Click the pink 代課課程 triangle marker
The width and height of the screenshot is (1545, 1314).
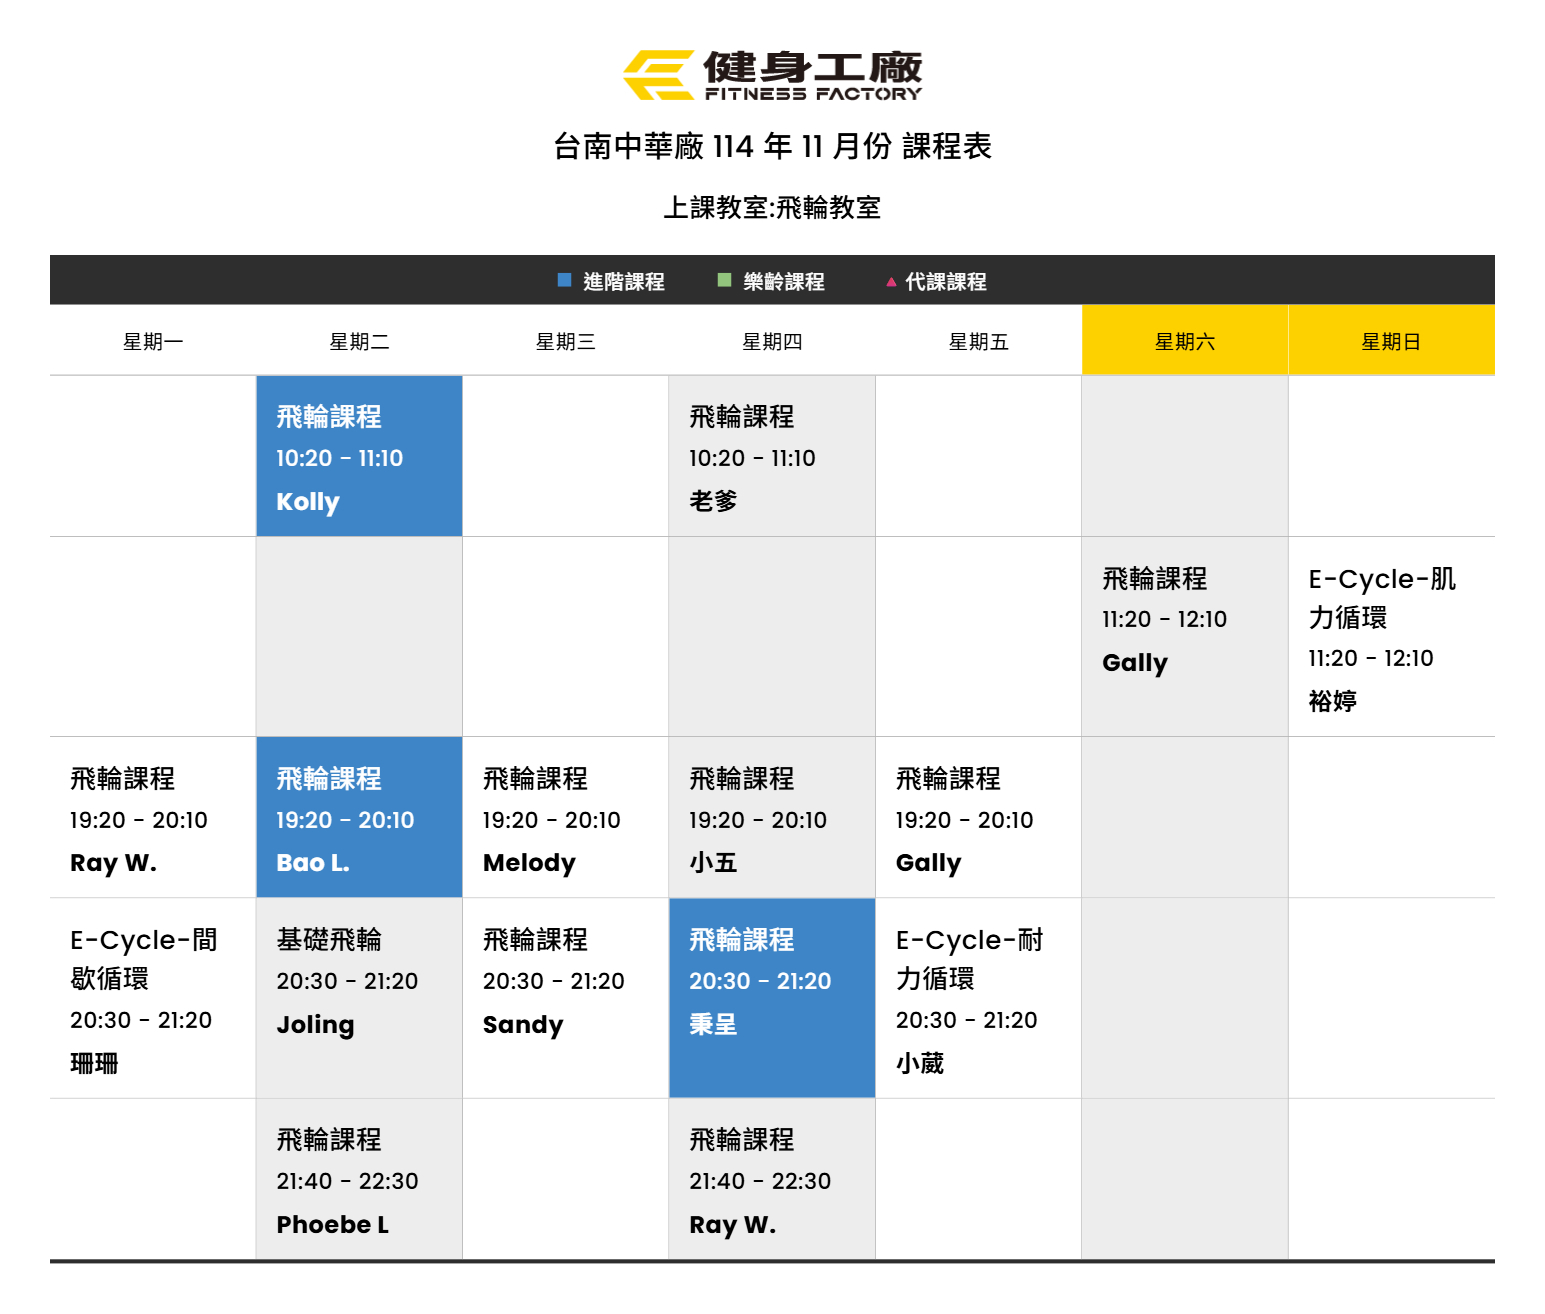tap(890, 282)
